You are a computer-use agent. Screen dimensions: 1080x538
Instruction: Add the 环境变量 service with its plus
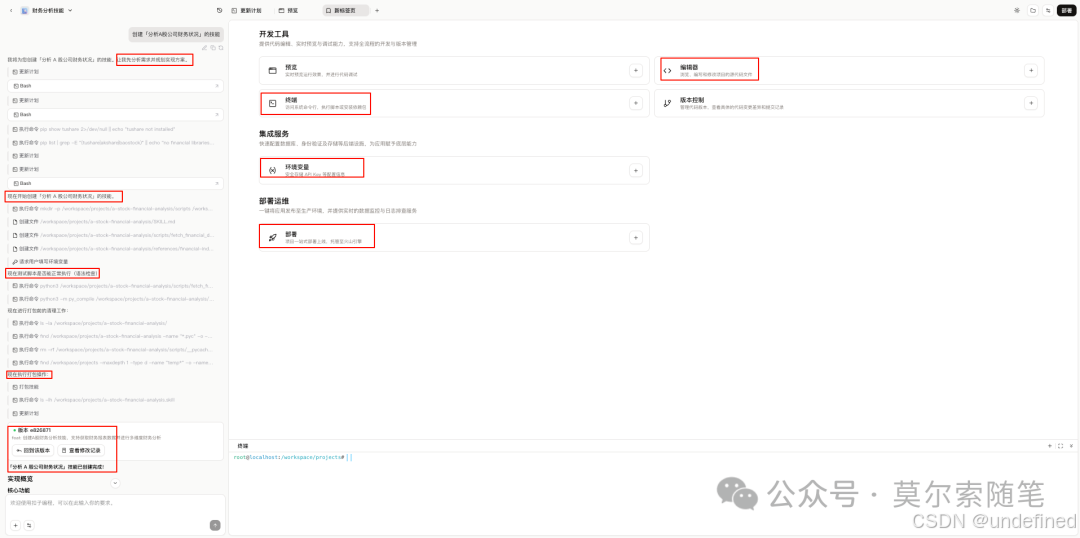636,169
